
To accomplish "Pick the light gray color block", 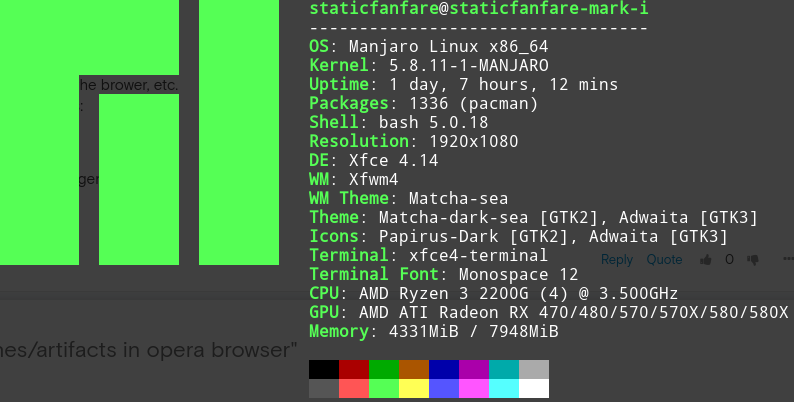I will (x=534, y=370).
